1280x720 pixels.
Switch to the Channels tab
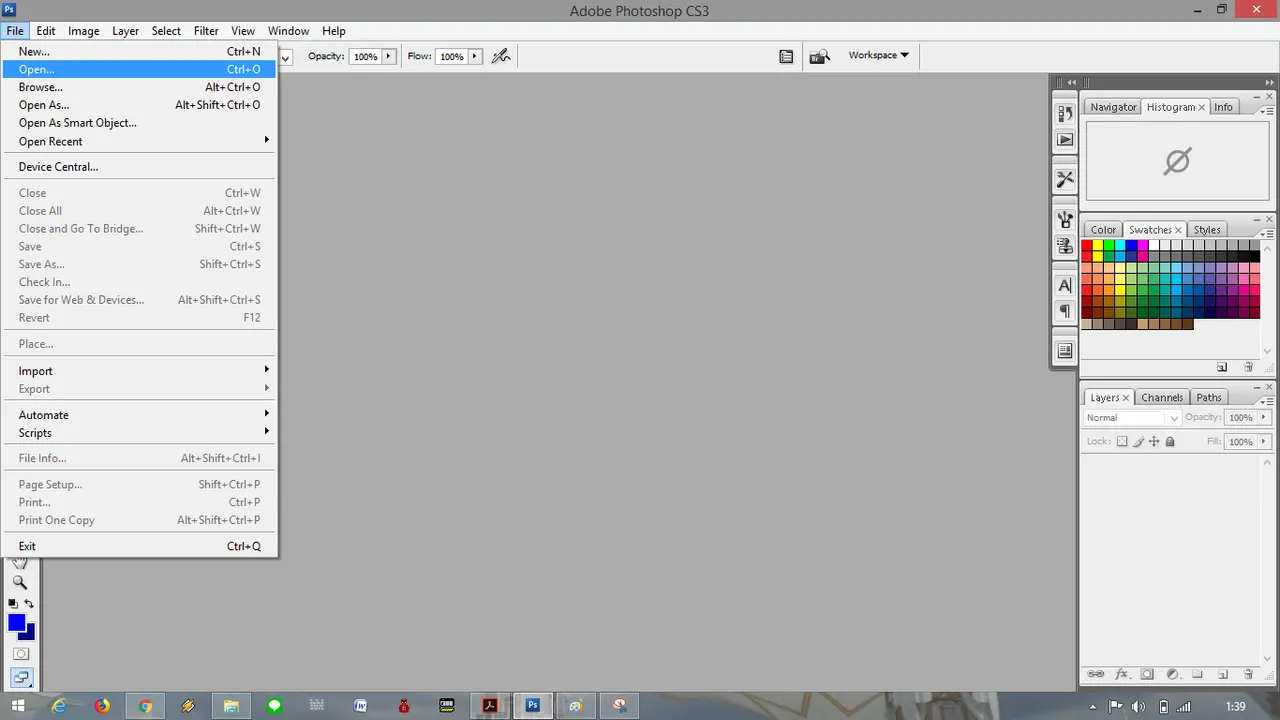[1162, 398]
